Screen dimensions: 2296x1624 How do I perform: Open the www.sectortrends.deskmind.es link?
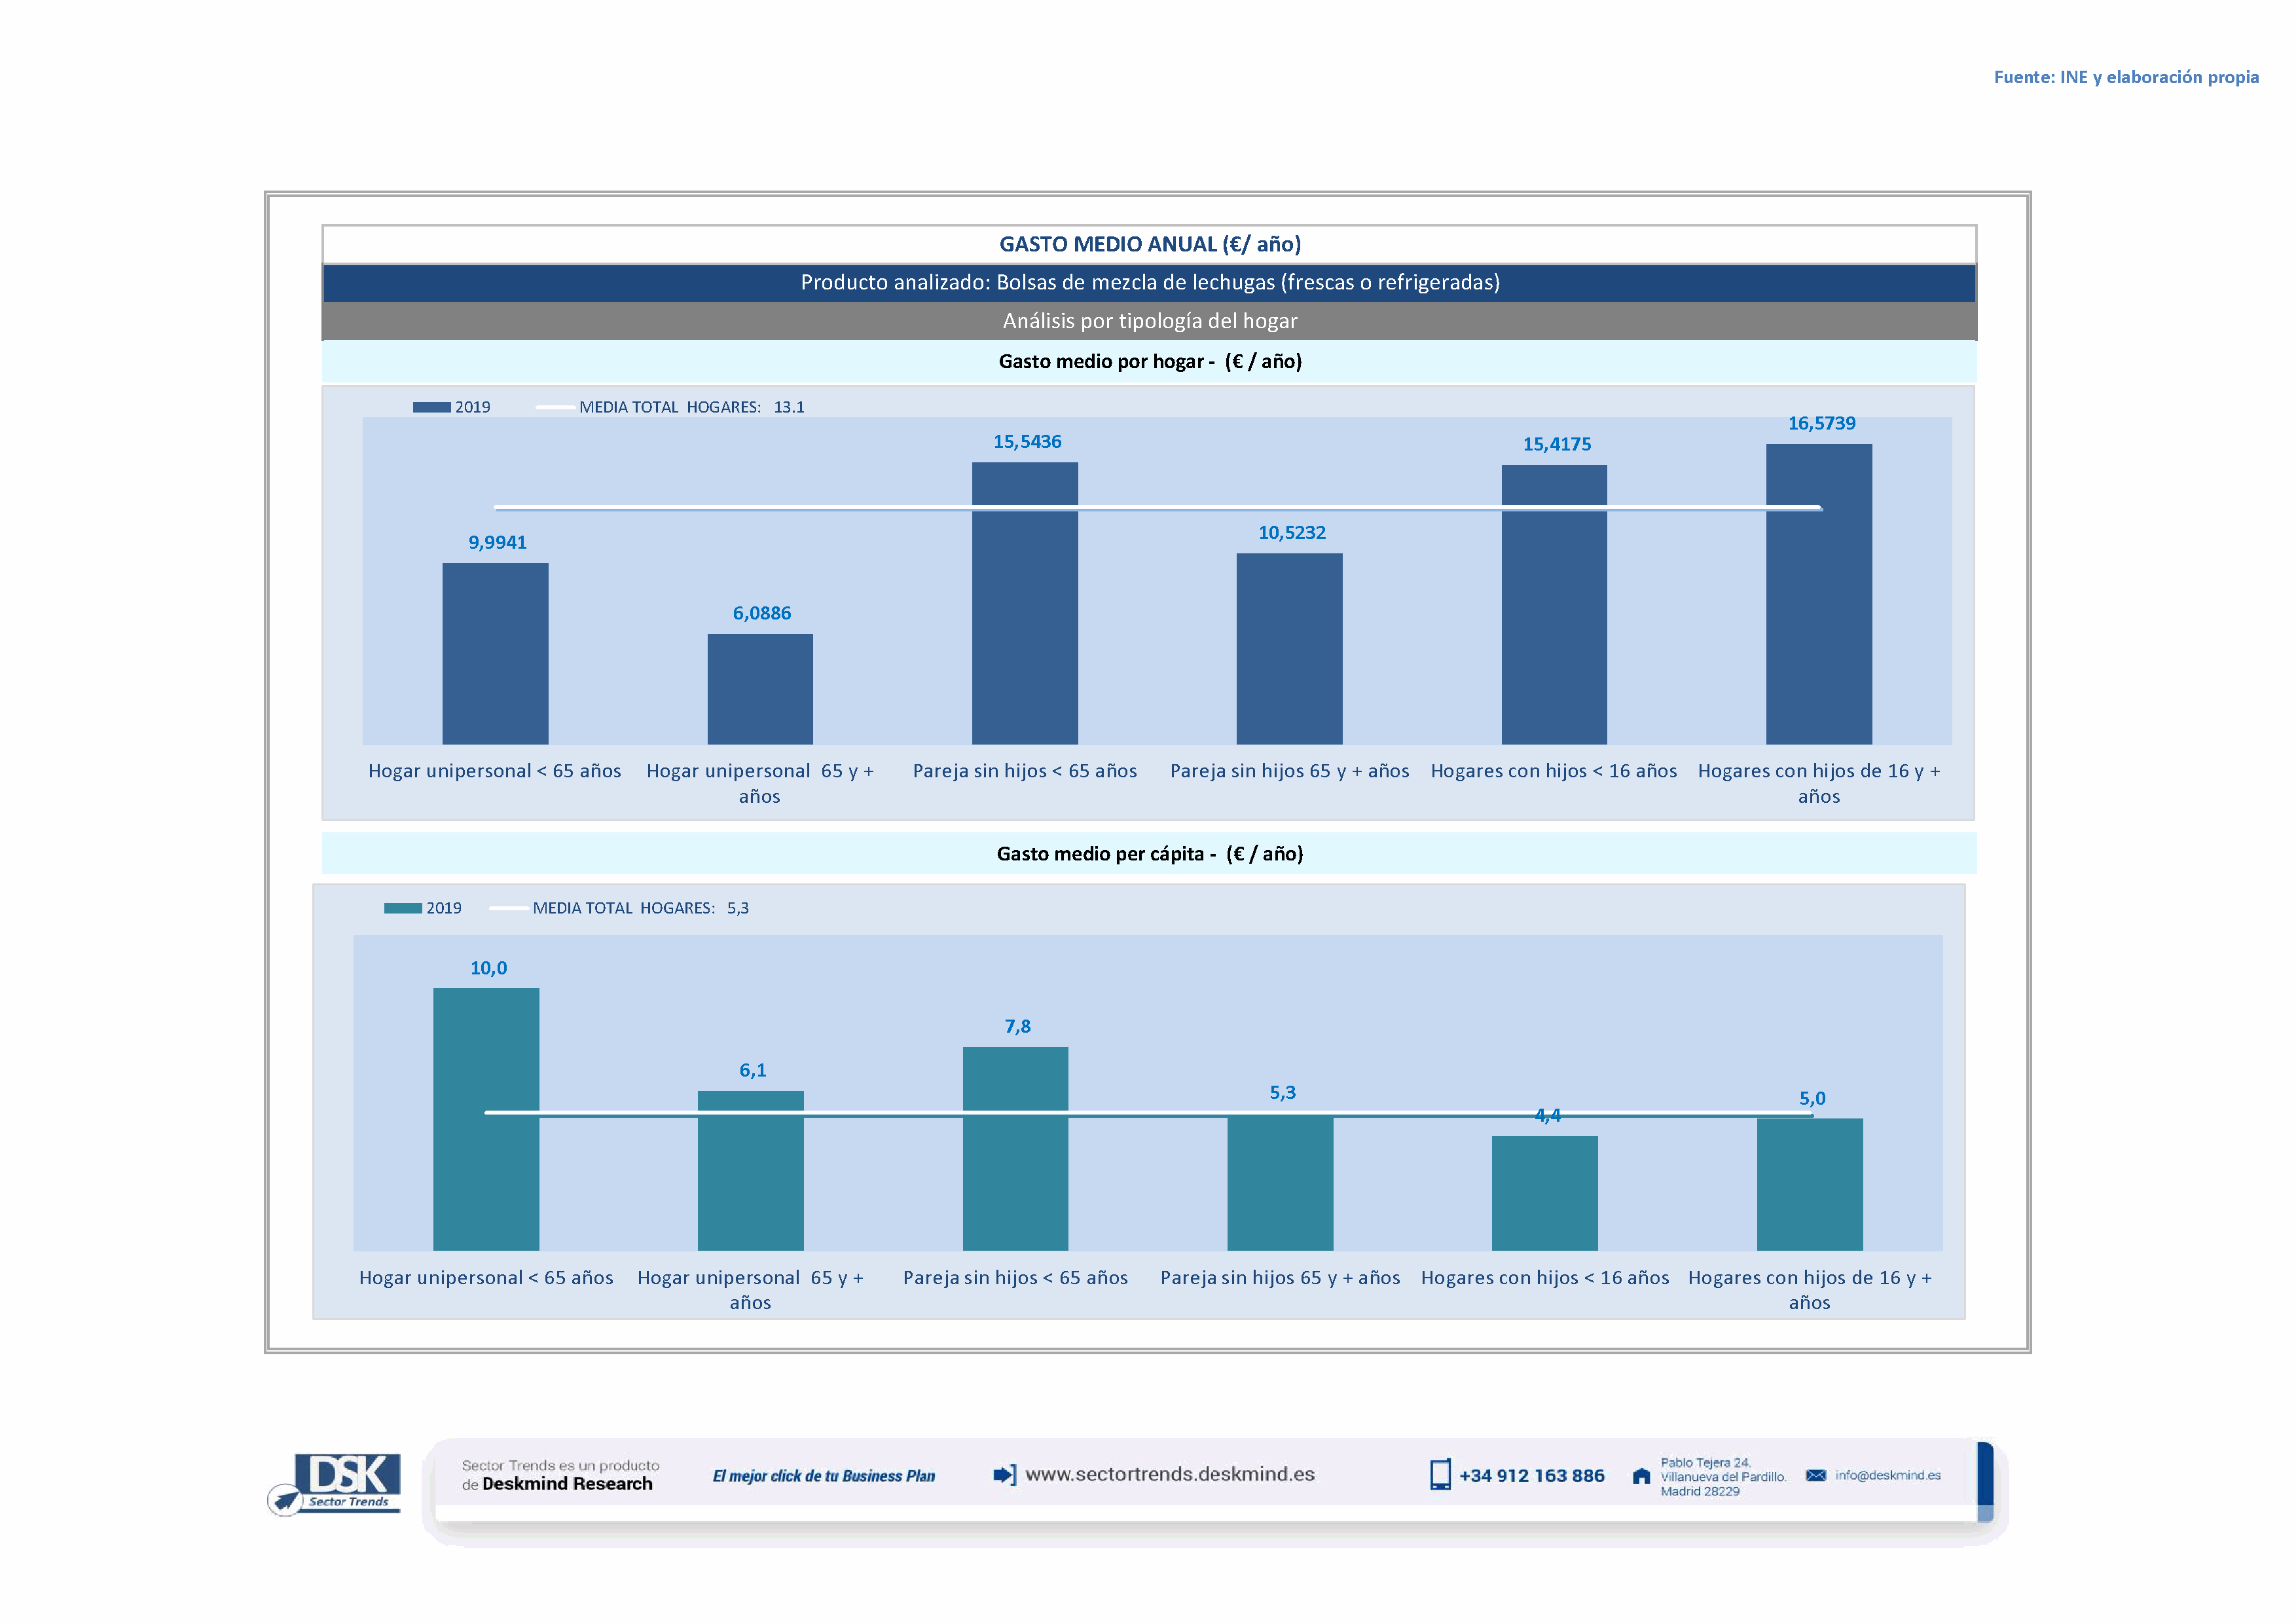click(1170, 1474)
